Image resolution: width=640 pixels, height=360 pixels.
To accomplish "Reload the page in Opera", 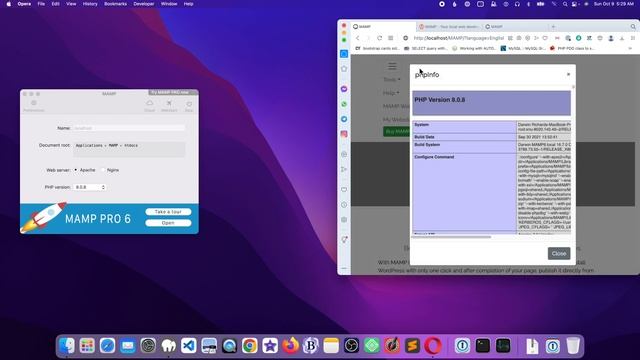I will (380, 38).
